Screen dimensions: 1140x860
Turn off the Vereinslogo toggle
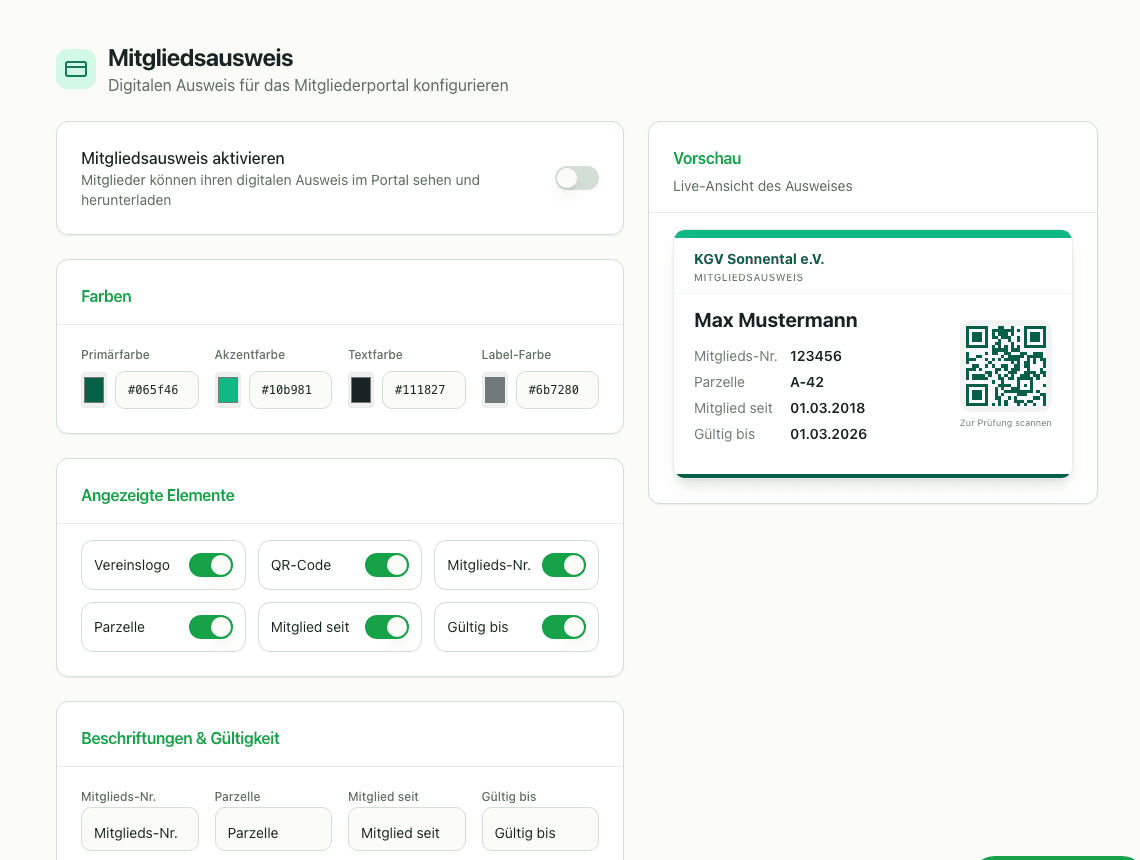[x=211, y=565]
